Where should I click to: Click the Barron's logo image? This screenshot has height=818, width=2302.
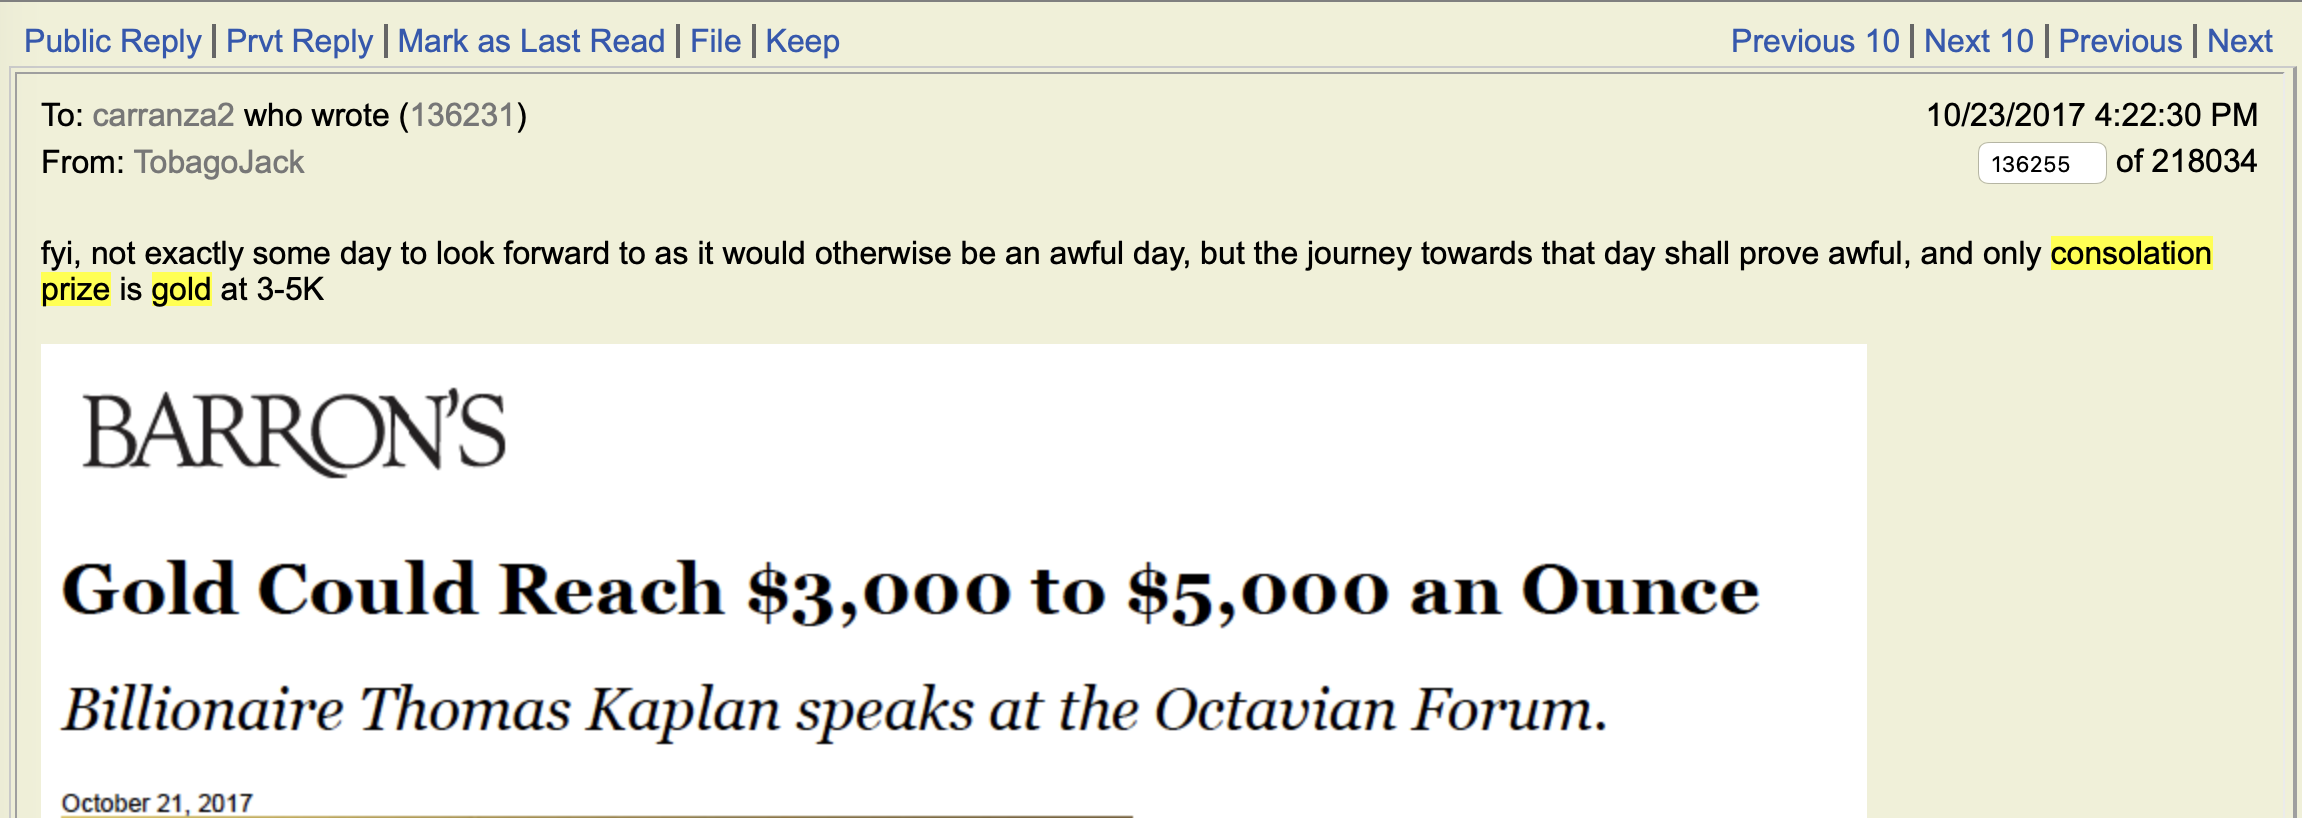tap(294, 432)
